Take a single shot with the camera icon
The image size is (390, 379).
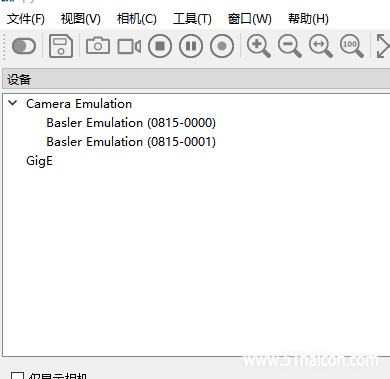tap(98, 46)
